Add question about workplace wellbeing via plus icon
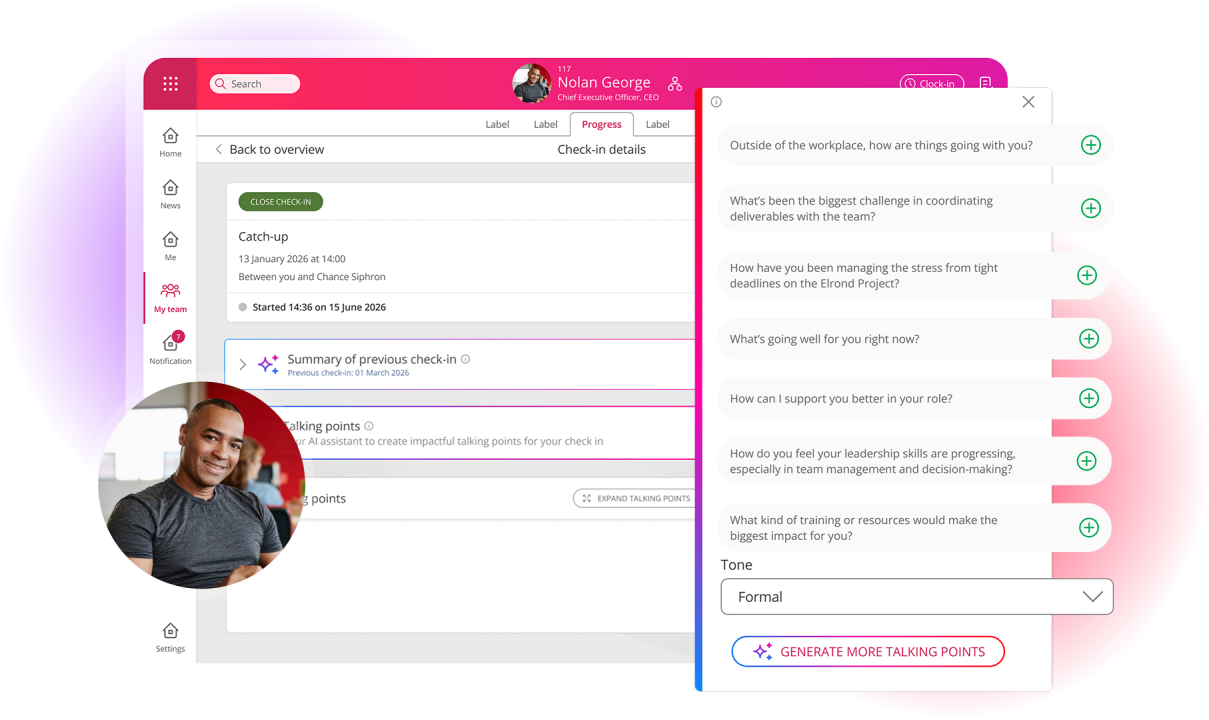The image size is (1209, 720). (1088, 145)
